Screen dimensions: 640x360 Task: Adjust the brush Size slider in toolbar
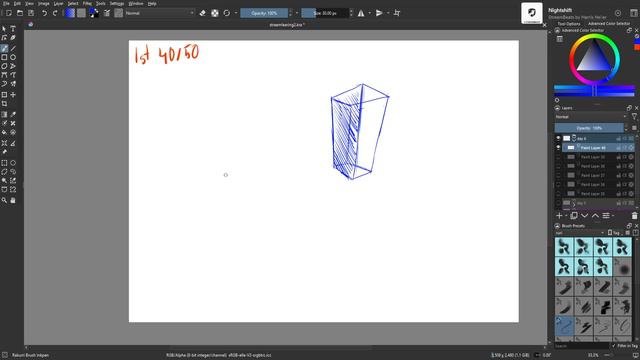click(325, 13)
